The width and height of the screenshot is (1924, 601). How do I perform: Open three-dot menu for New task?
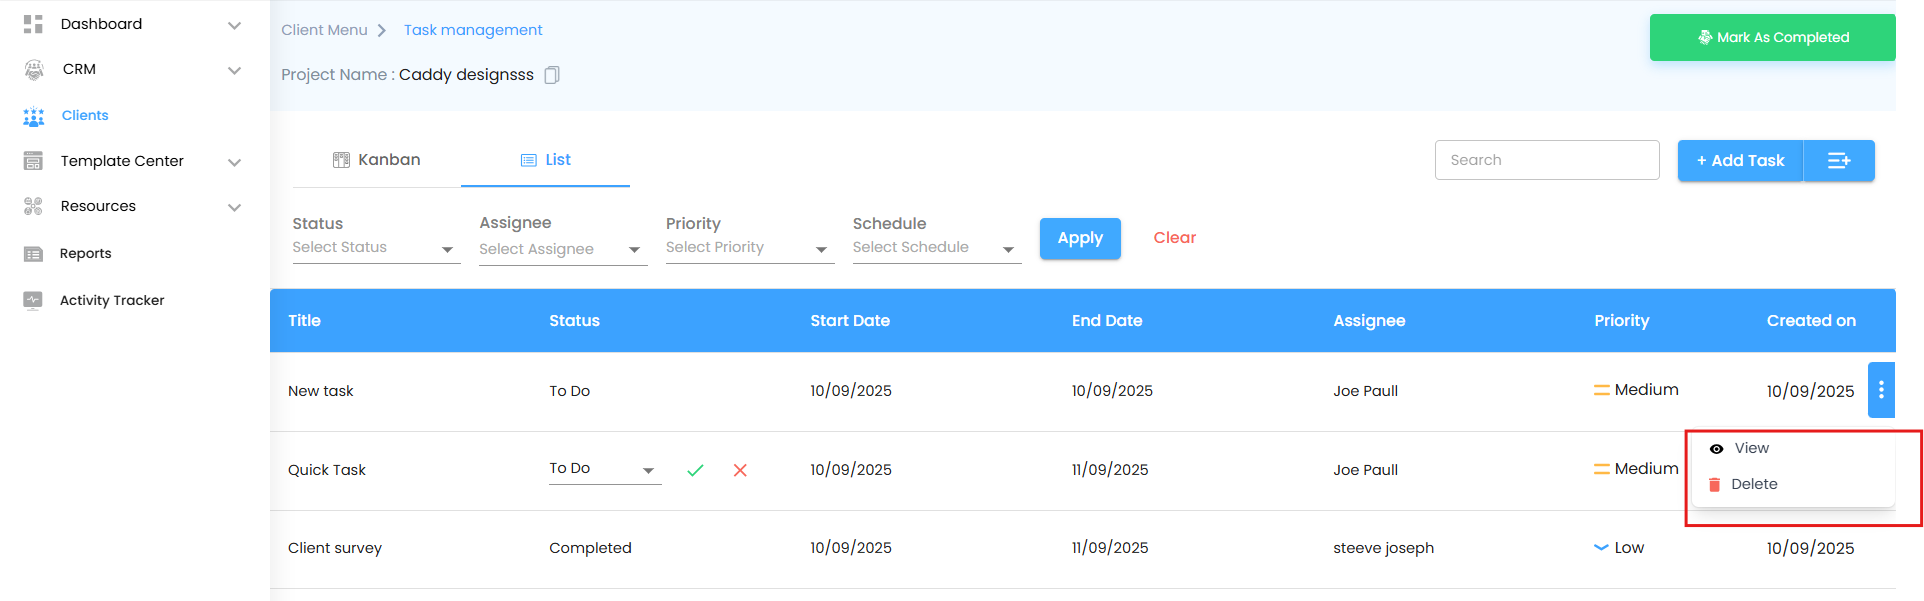pyautogui.click(x=1881, y=390)
